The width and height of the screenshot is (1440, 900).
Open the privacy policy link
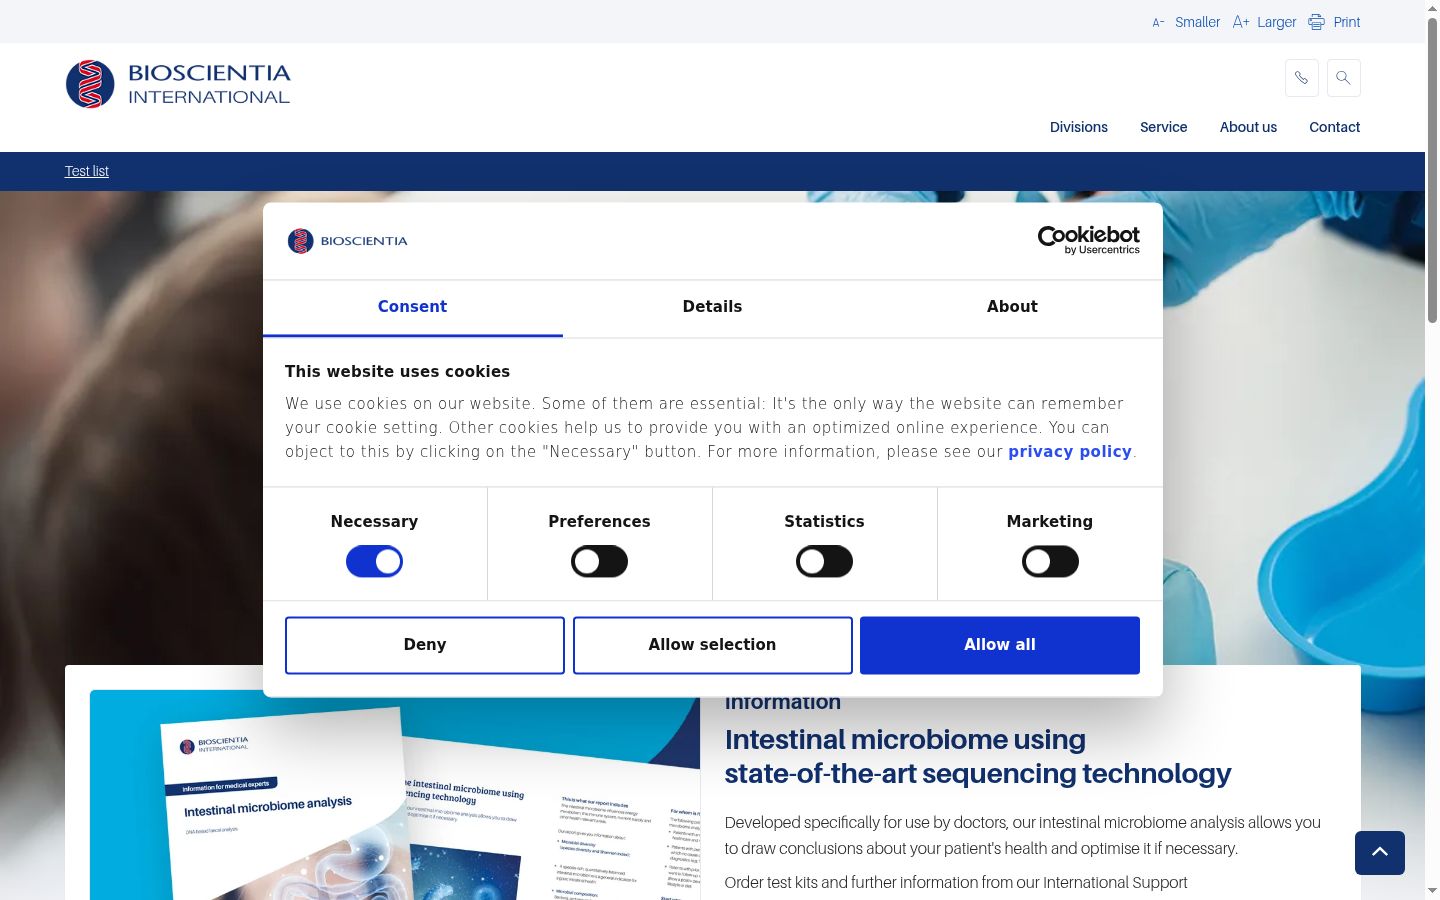tap(1070, 452)
